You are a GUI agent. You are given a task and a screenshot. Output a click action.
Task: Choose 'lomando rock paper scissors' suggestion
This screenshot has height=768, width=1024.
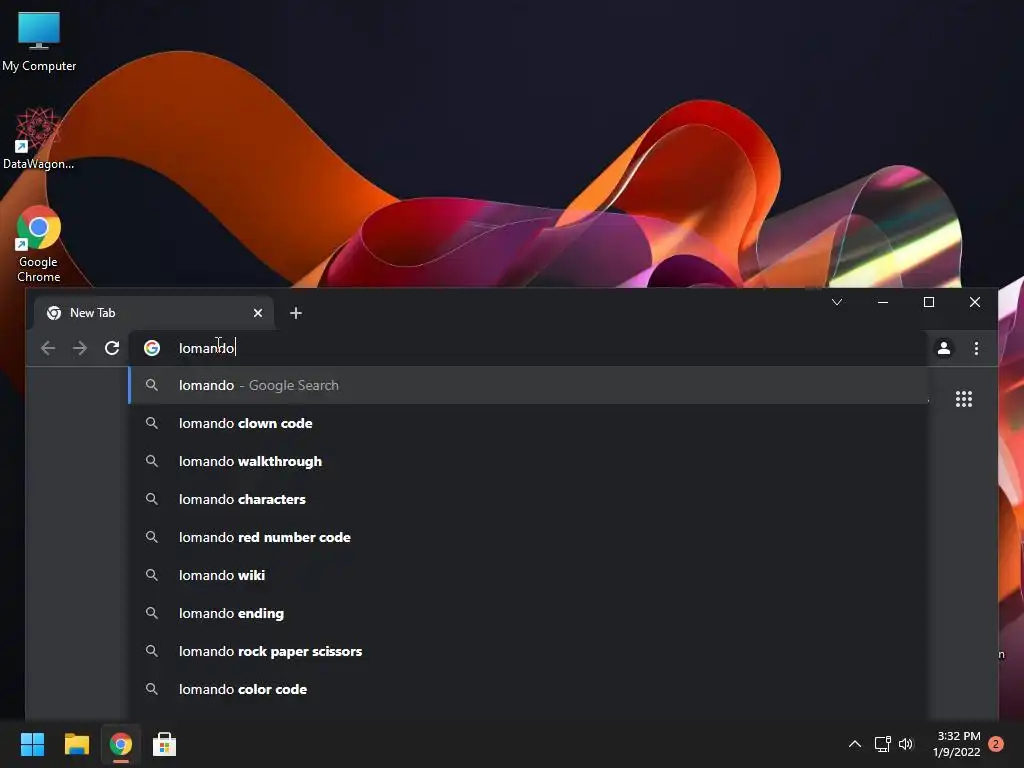point(528,651)
